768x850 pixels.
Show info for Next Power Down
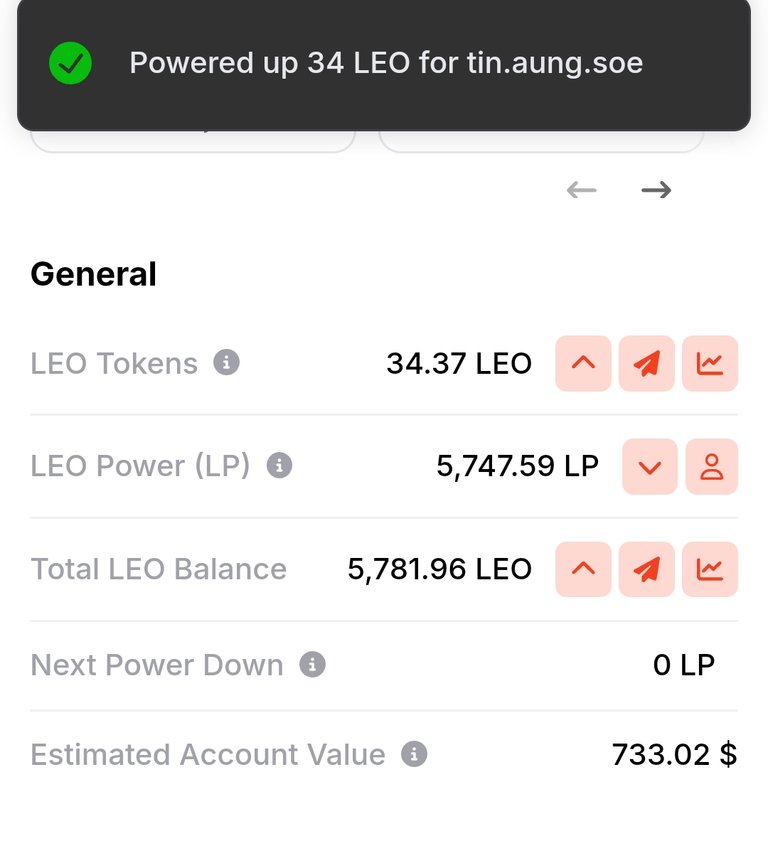pos(313,664)
